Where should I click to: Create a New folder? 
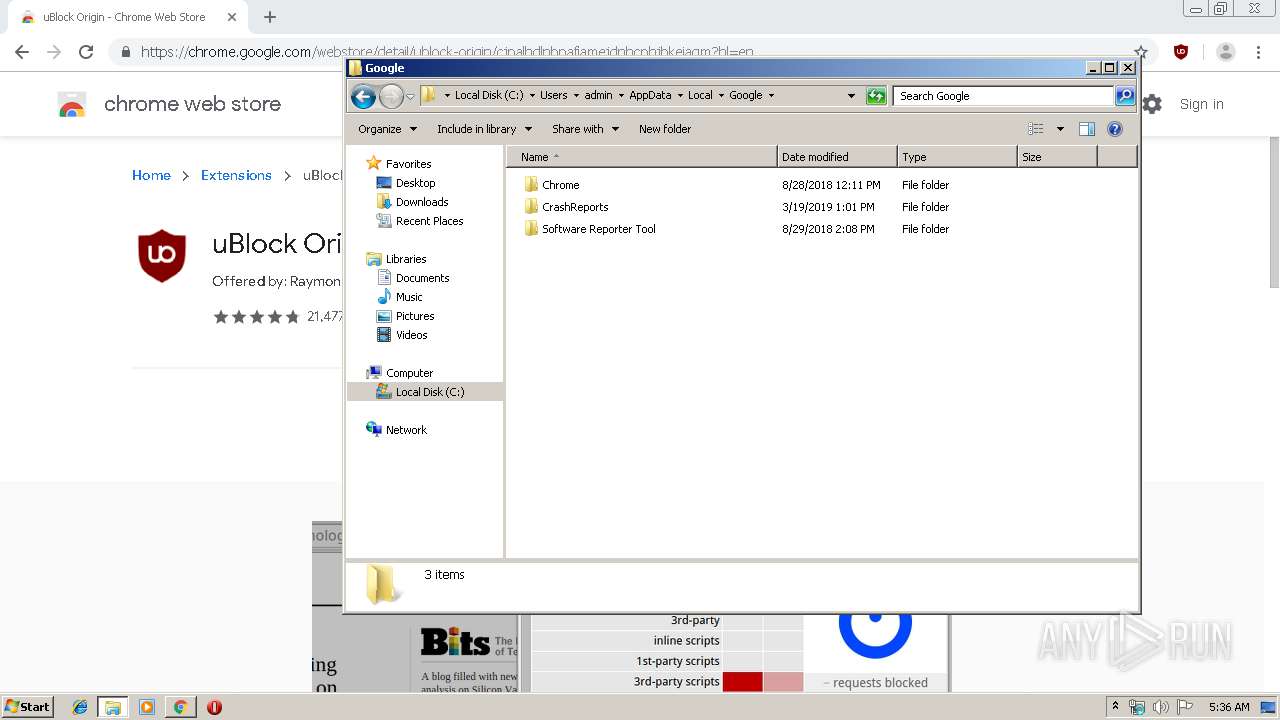click(665, 129)
